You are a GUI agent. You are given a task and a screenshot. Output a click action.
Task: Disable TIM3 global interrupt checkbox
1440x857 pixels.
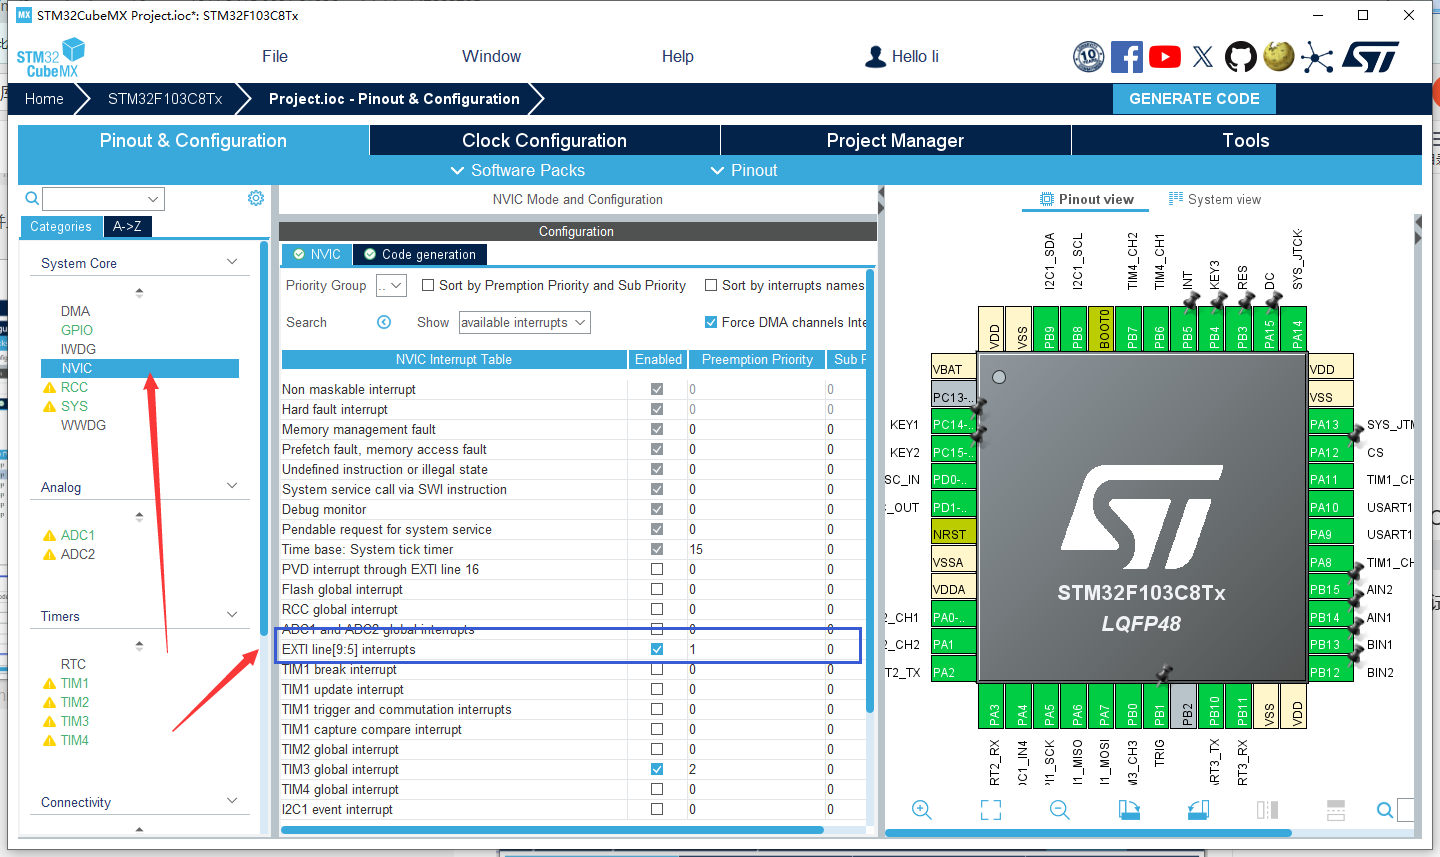point(657,769)
